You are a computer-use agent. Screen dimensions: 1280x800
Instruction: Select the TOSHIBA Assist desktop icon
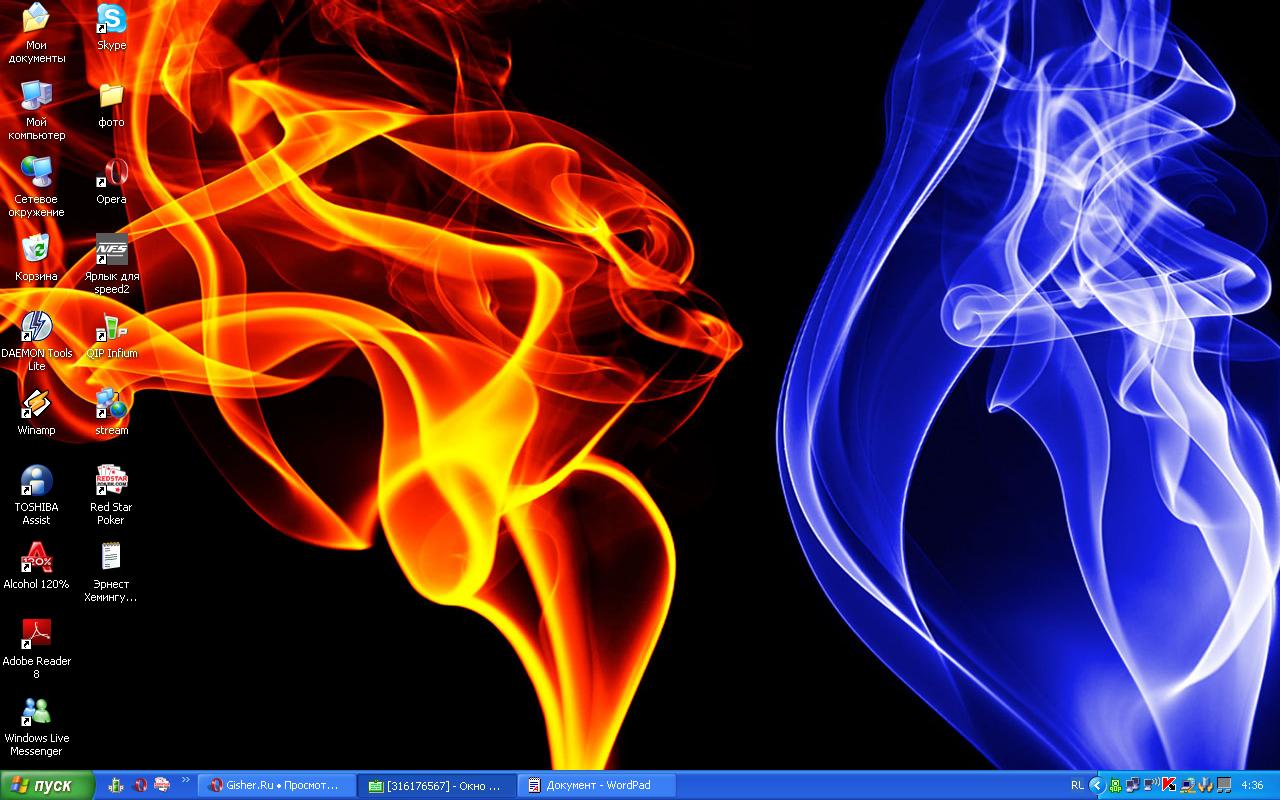click(x=36, y=481)
